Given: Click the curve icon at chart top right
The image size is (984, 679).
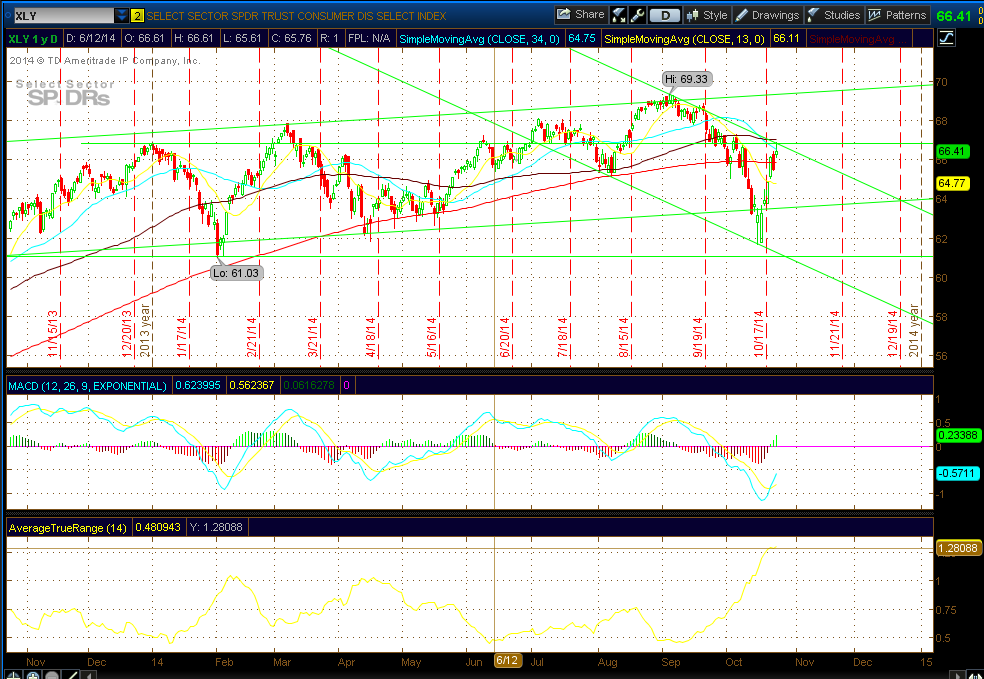Looking at the screenshot, I should click(x=946, y=38).
